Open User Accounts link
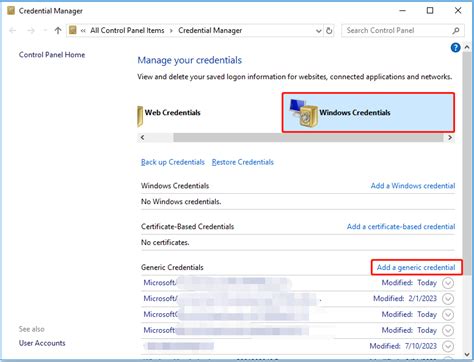This screenshot has height=362, width=474. (42, 343)
